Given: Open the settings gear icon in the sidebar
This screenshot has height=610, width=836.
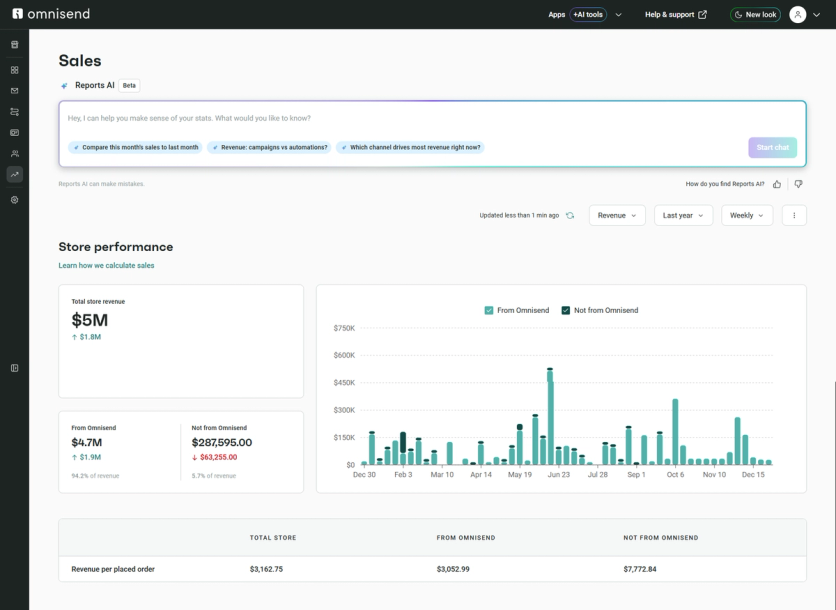Looking at the screenshot, I should [14, 200].
